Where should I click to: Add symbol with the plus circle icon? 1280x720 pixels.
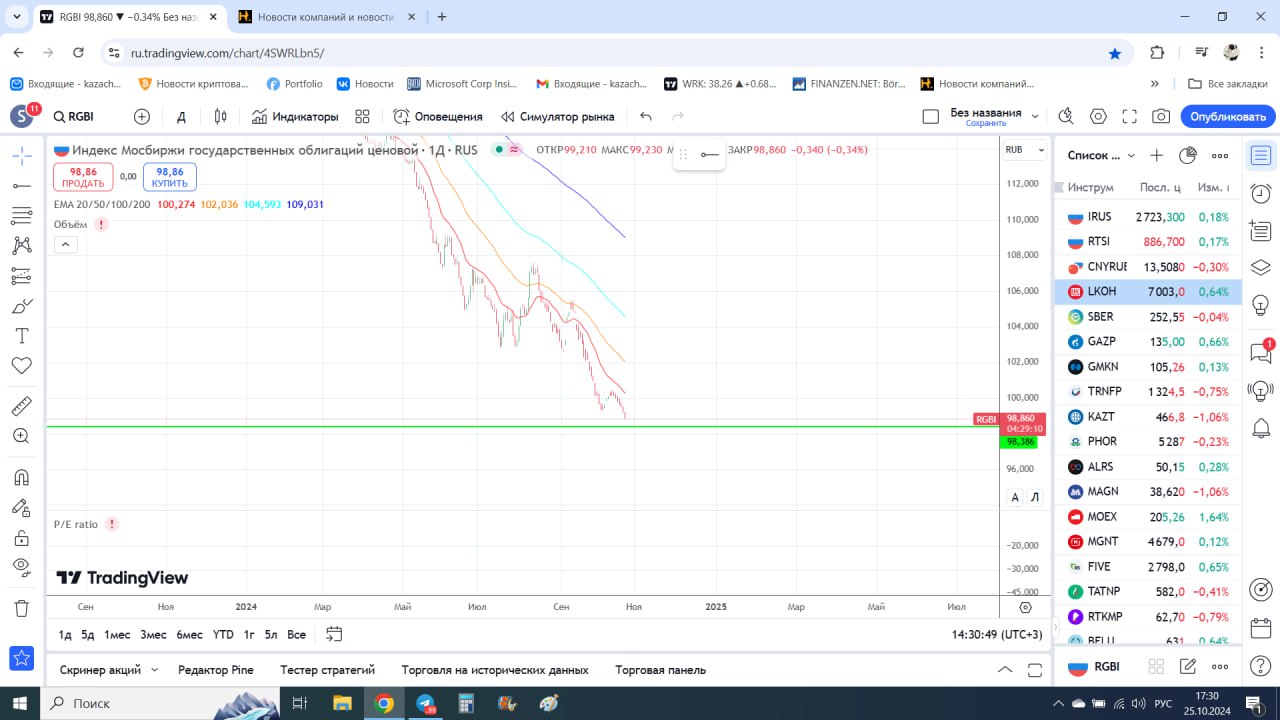142,116
